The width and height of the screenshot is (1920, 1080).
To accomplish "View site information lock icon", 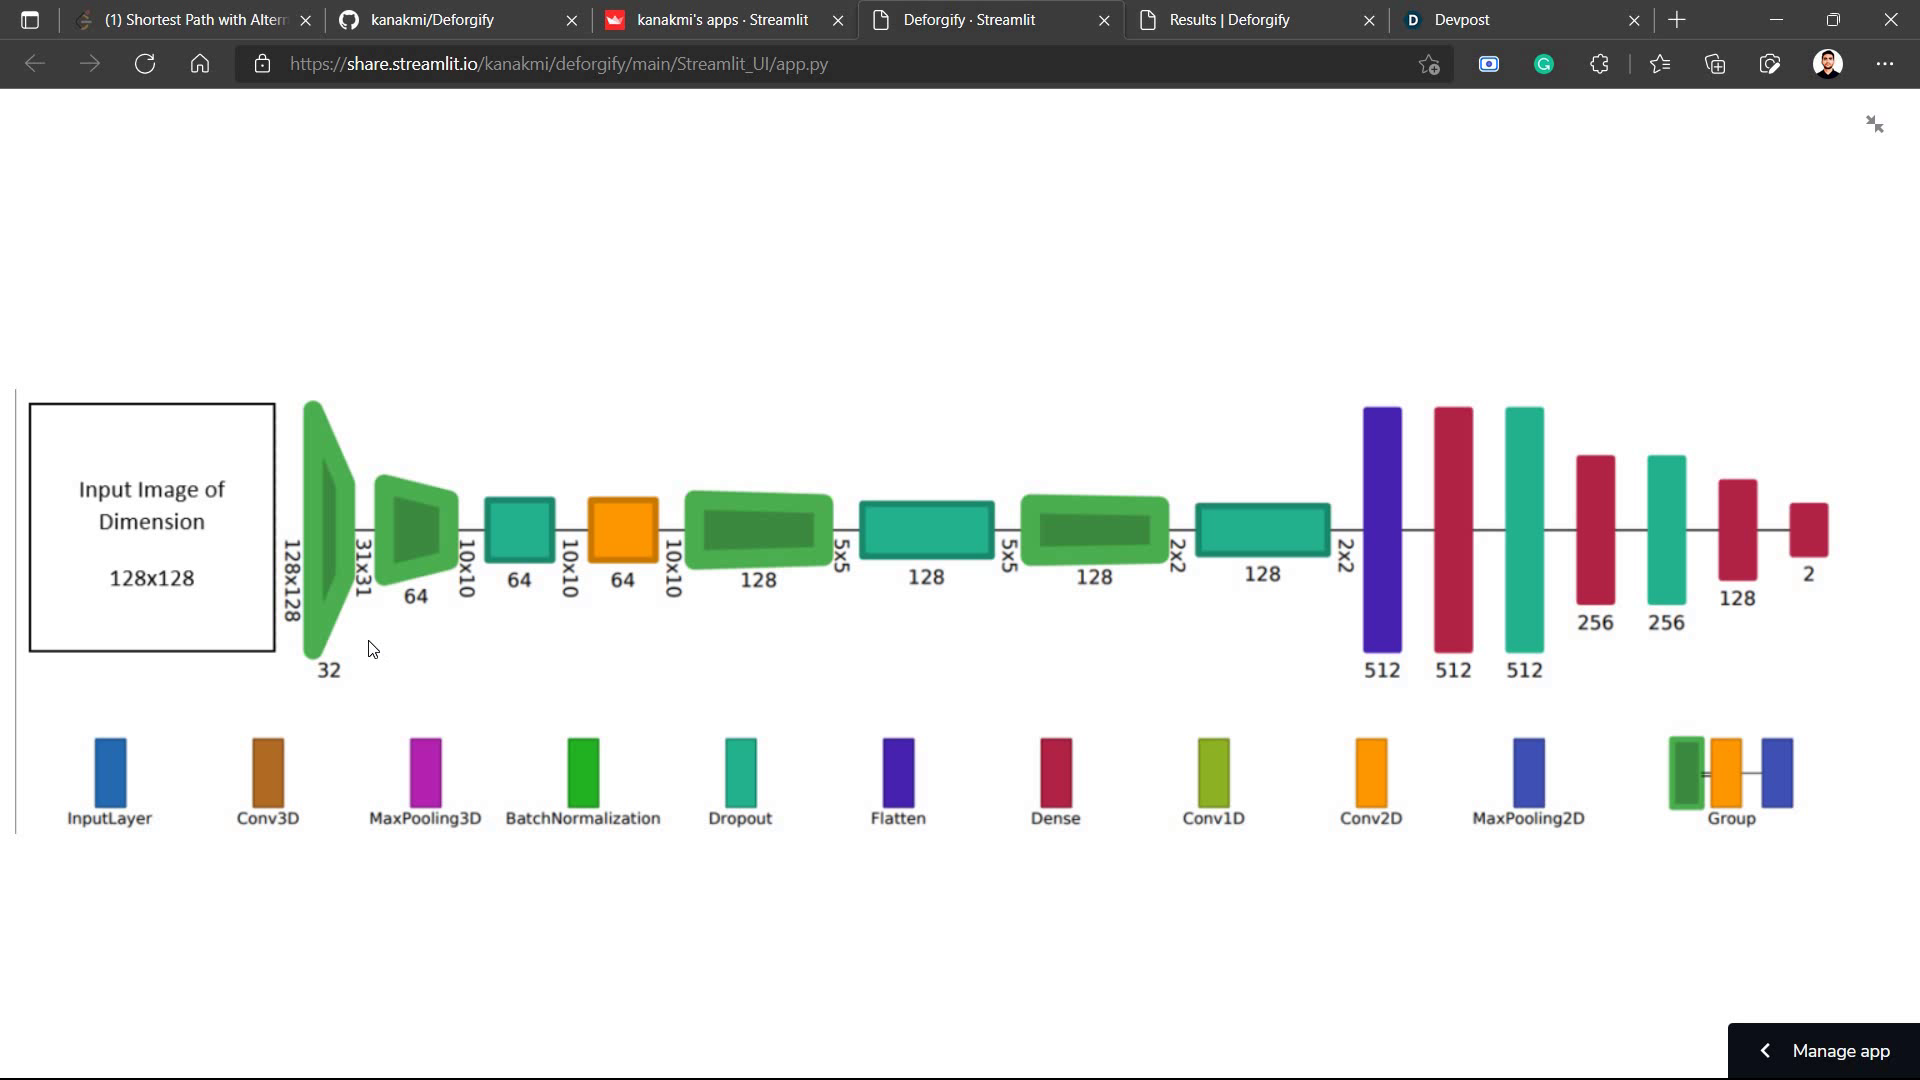I will pos(262,64).
